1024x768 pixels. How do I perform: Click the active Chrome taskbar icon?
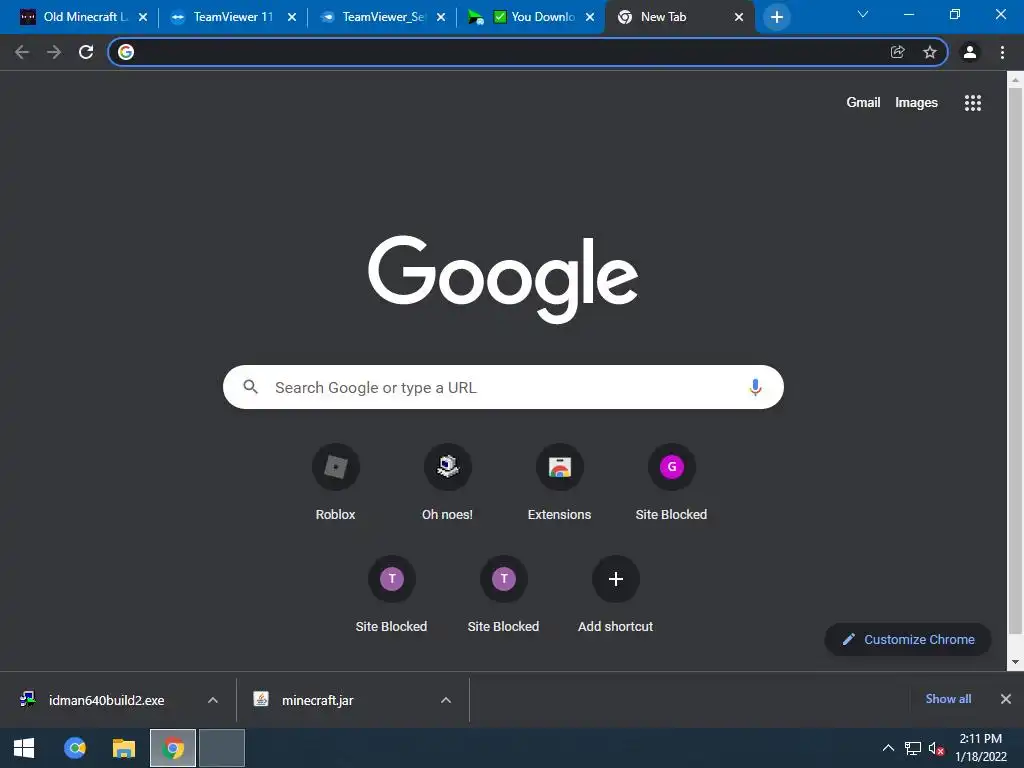(172, 748)
